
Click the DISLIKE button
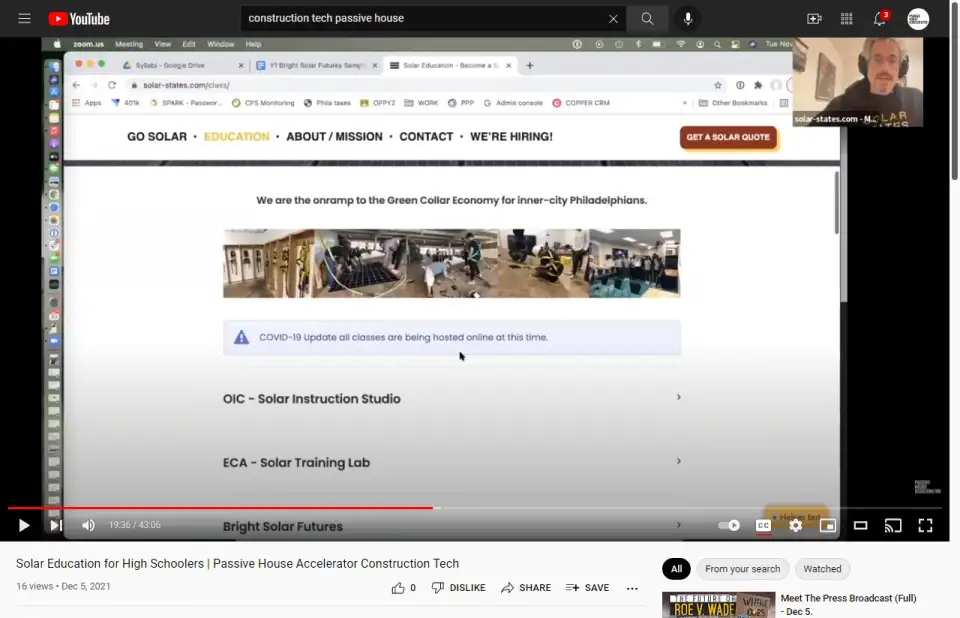[458, 588]
